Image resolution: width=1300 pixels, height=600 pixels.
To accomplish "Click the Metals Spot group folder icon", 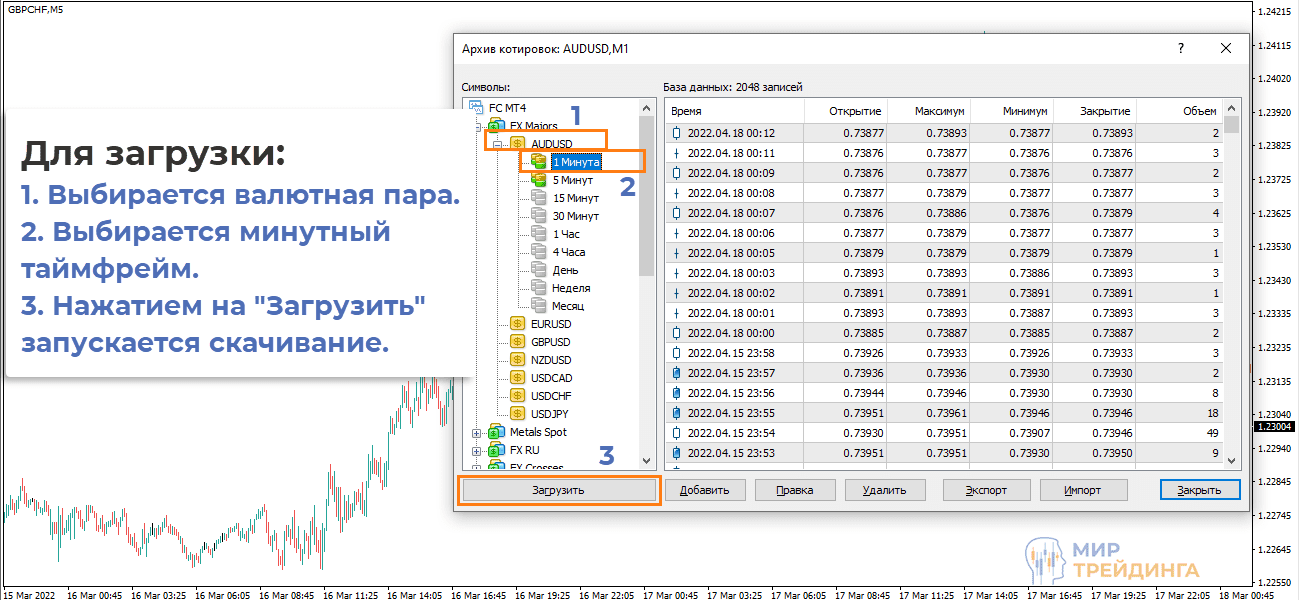I will (x=497, y=432).
